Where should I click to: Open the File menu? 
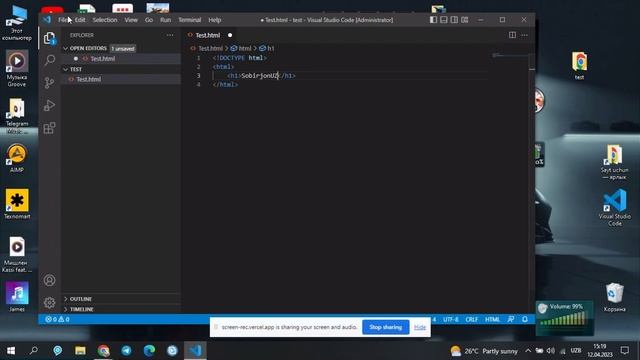point(63,20)
